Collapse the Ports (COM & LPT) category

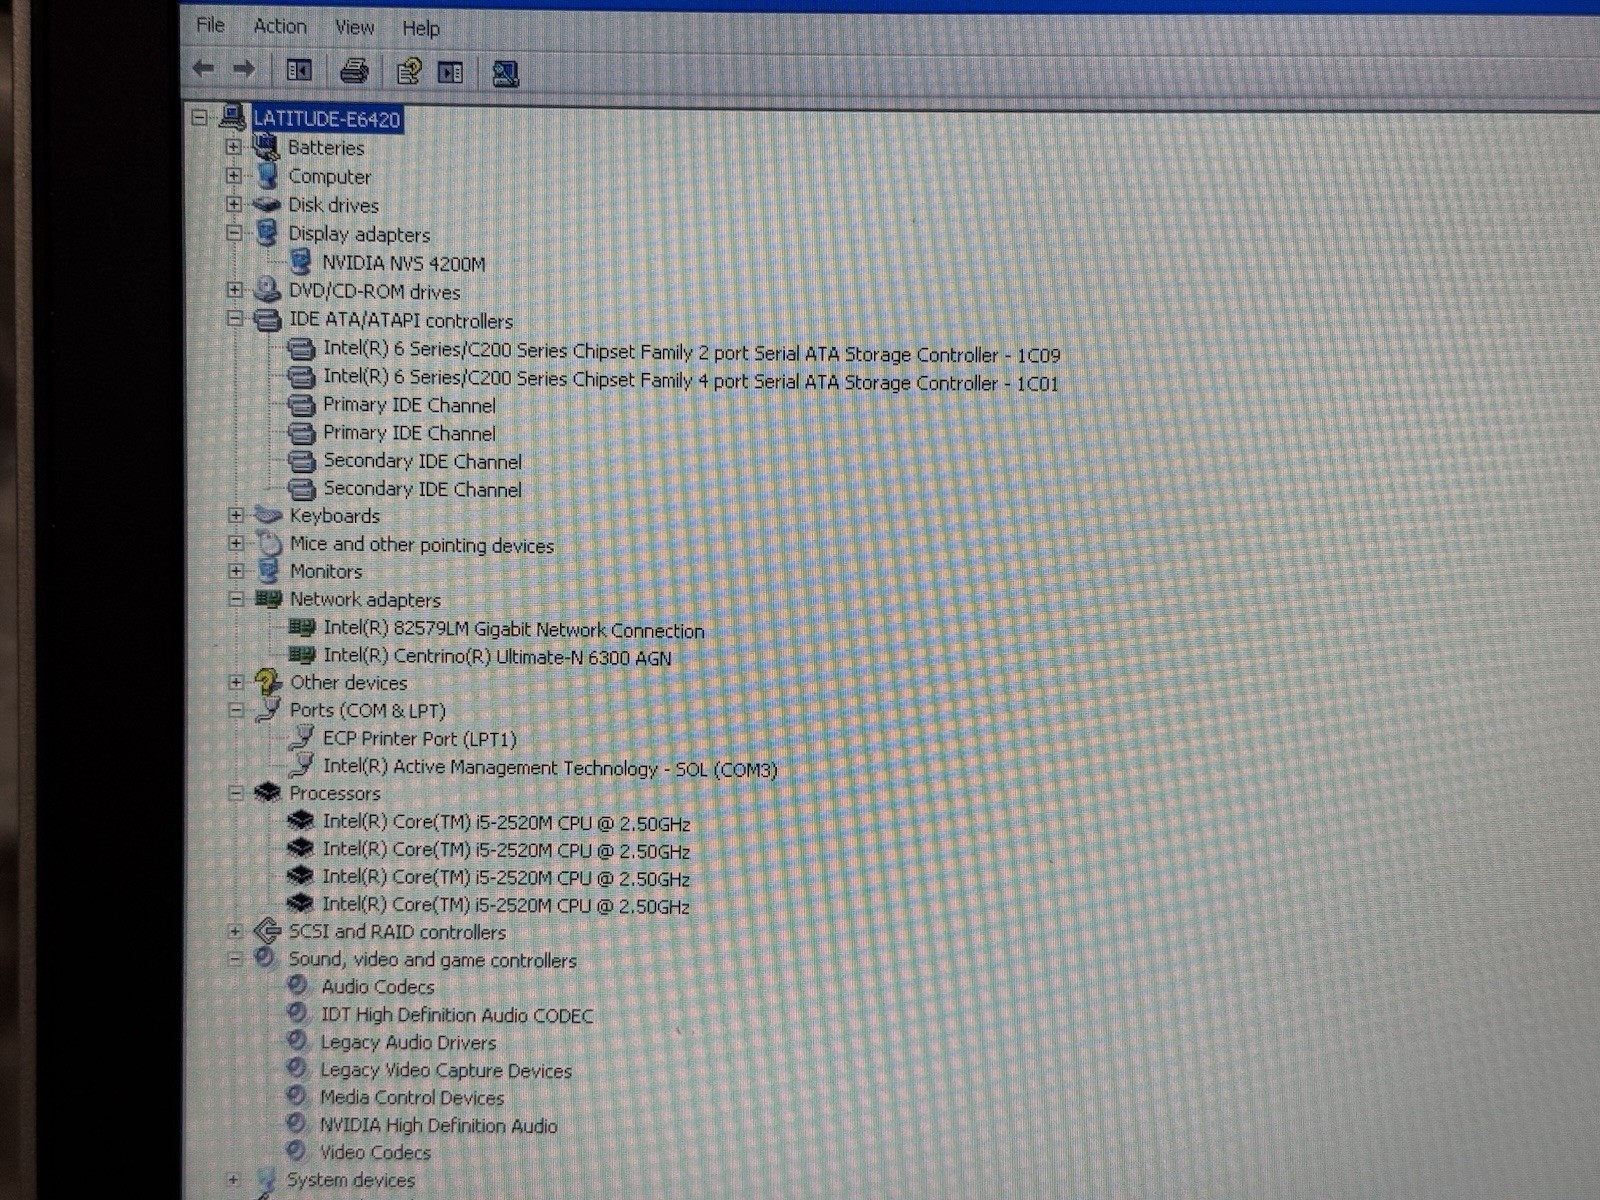(236, 710)
